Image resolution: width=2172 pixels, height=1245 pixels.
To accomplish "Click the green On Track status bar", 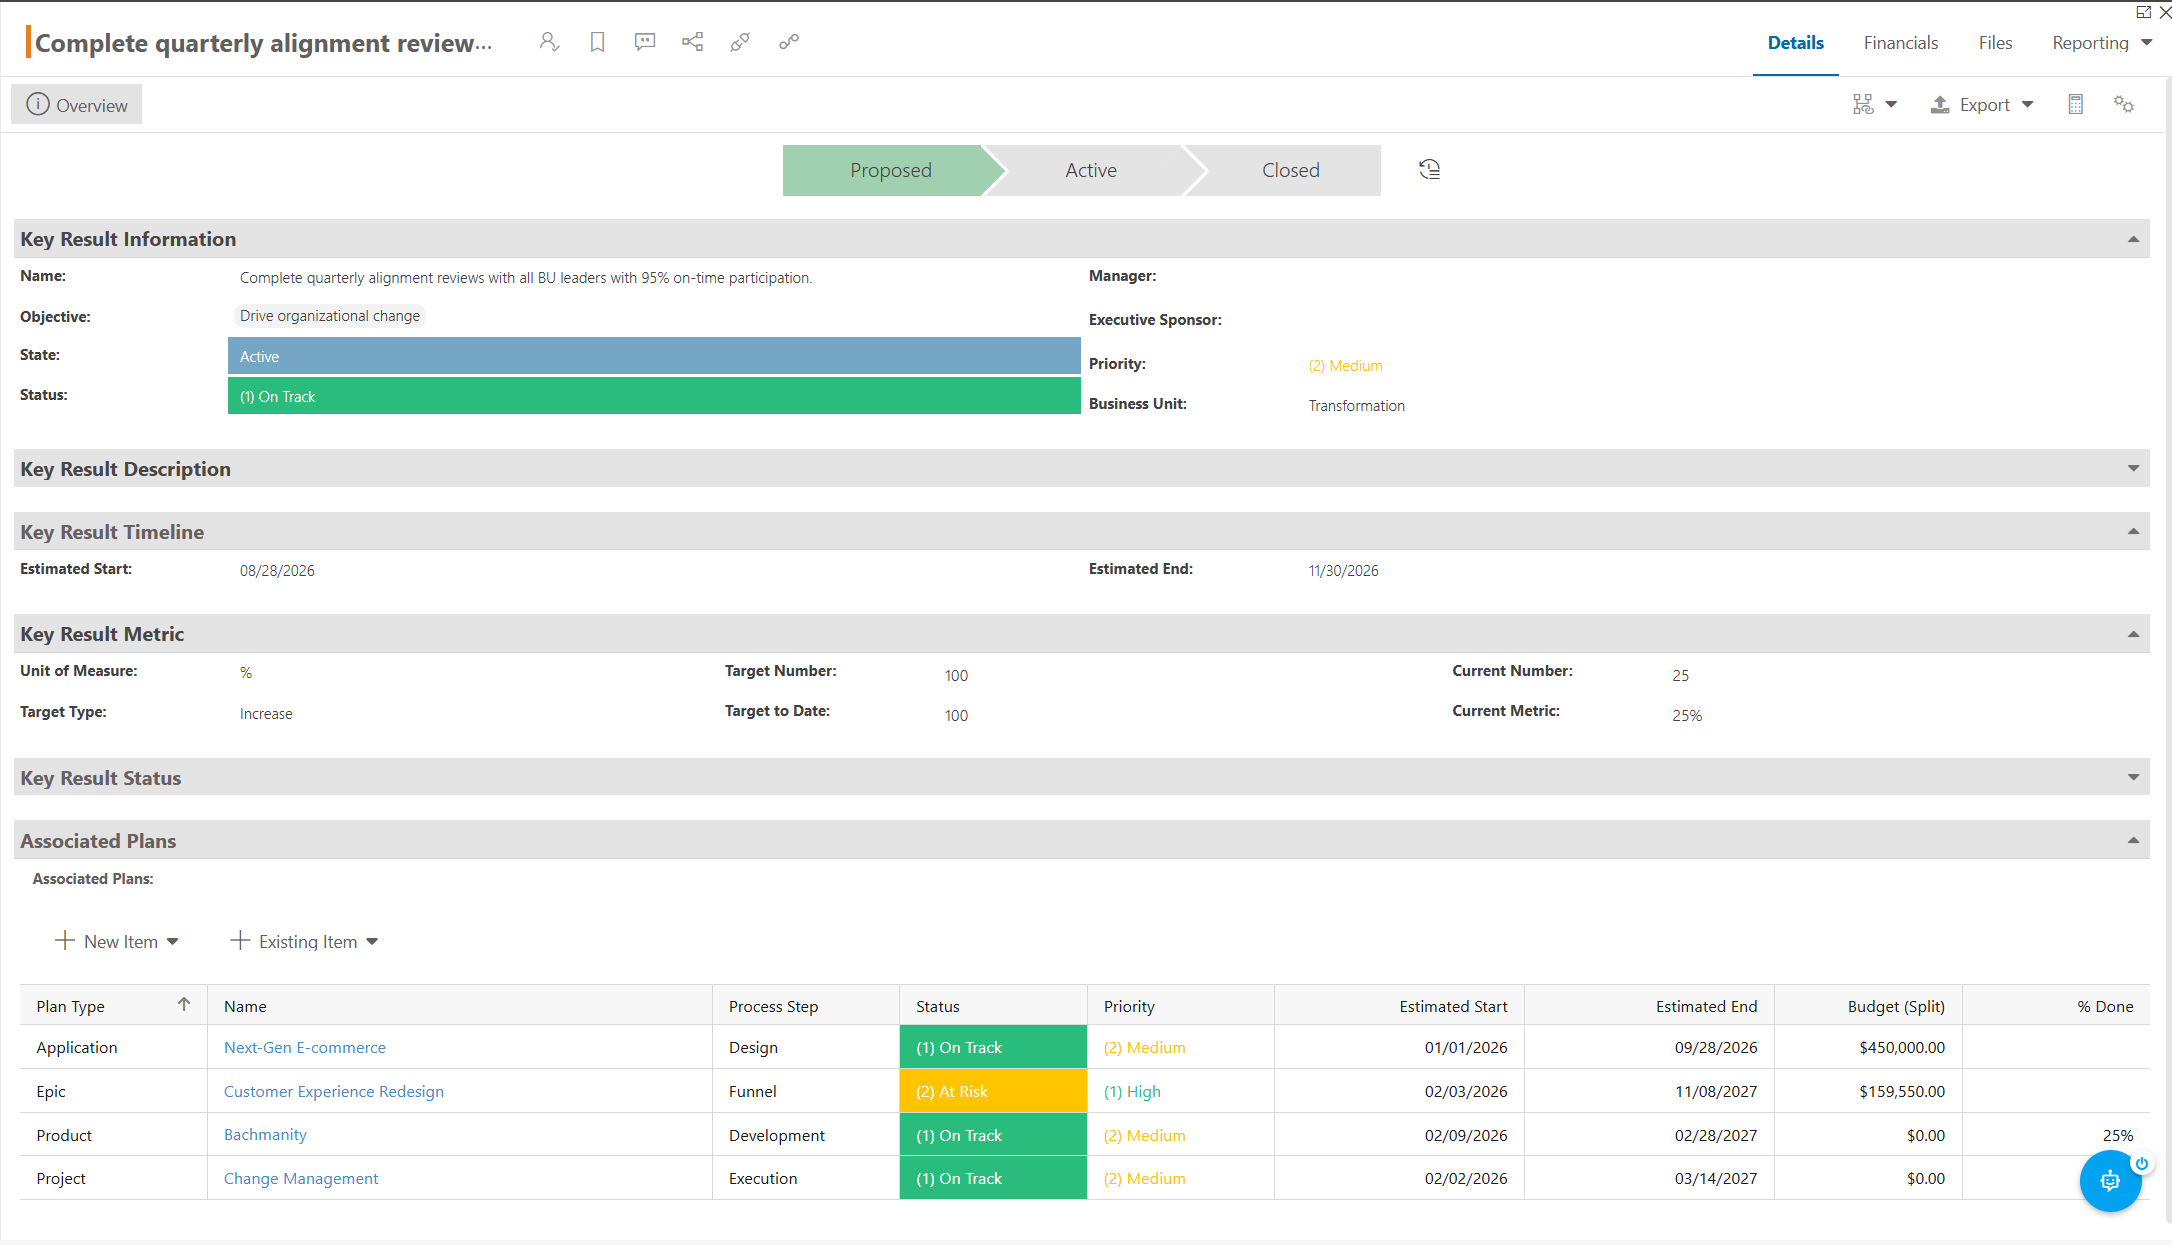I will [654, 396].
